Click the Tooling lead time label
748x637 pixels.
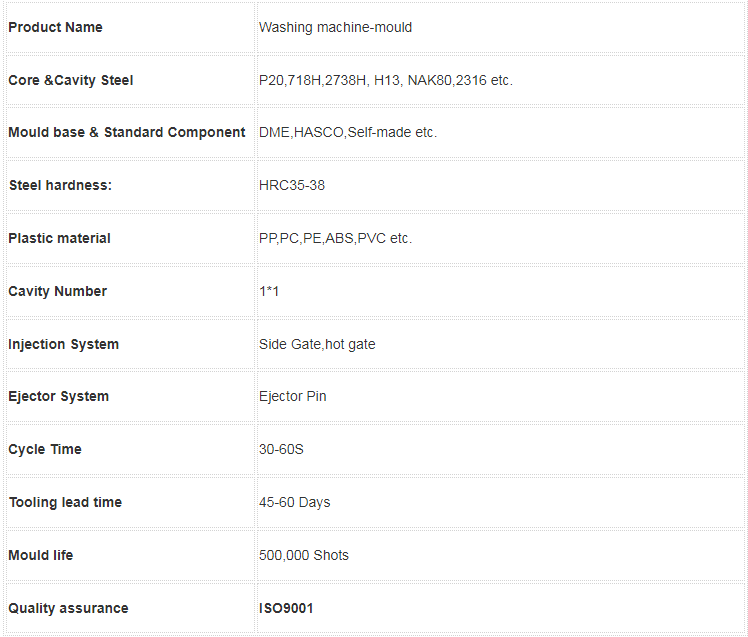point(65,502)
